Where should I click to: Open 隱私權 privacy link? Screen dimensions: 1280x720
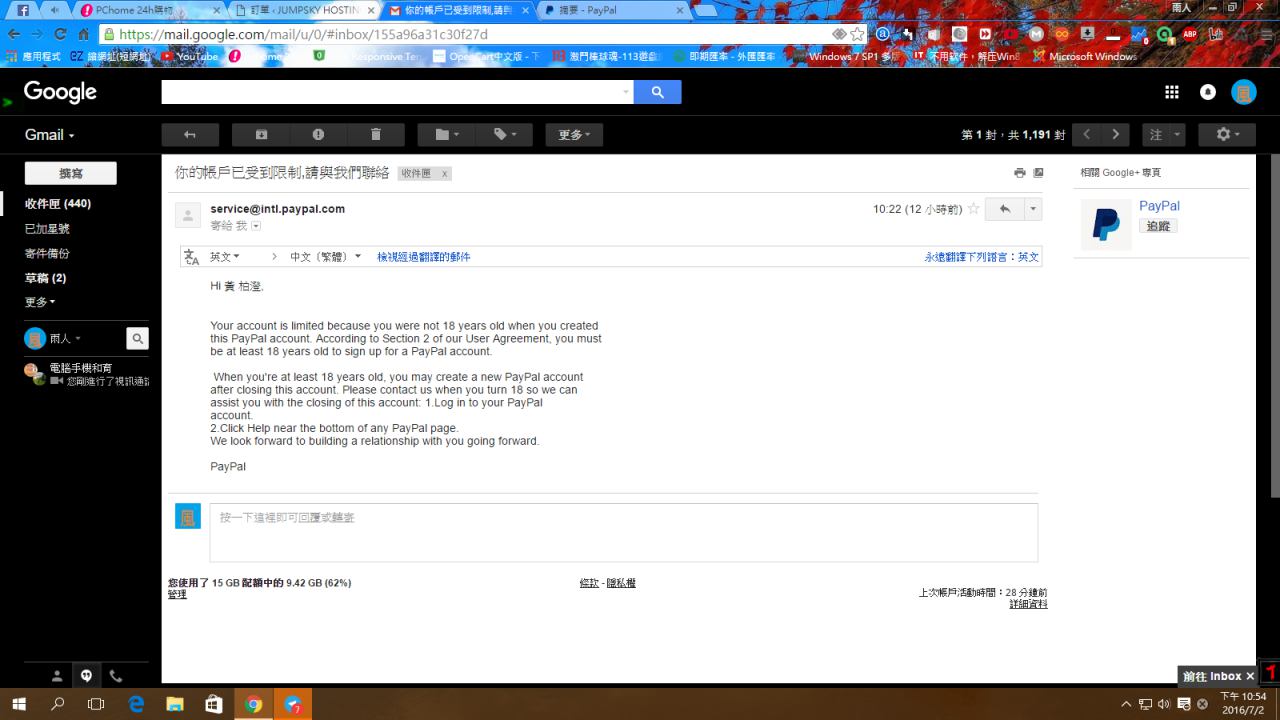click(621, 583)
